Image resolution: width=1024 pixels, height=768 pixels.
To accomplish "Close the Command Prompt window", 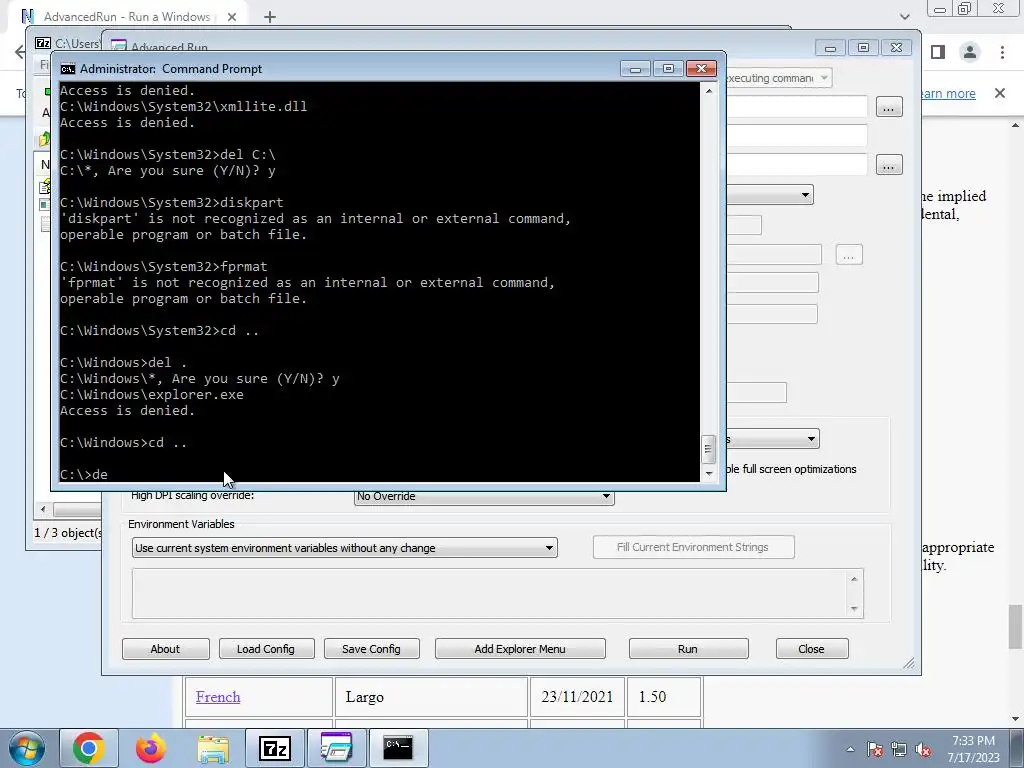I will (701, 69).
